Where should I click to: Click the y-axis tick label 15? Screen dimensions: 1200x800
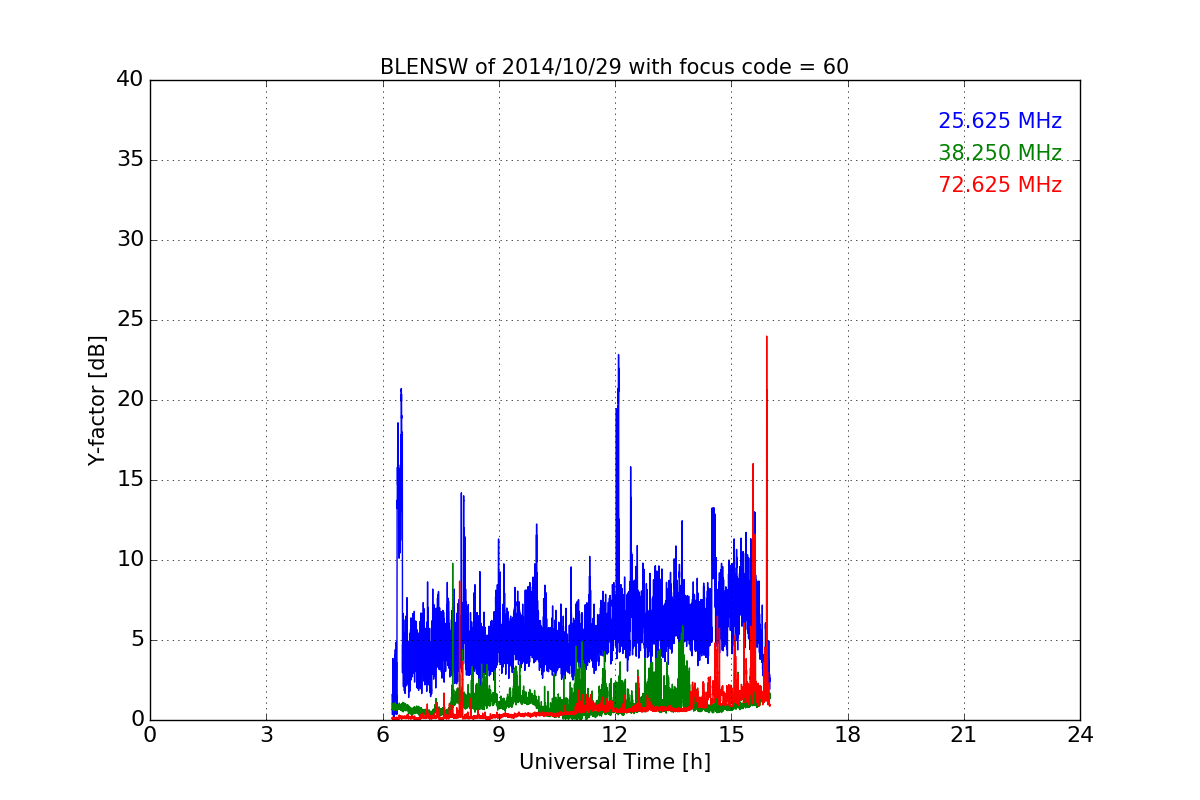point(129,480)
